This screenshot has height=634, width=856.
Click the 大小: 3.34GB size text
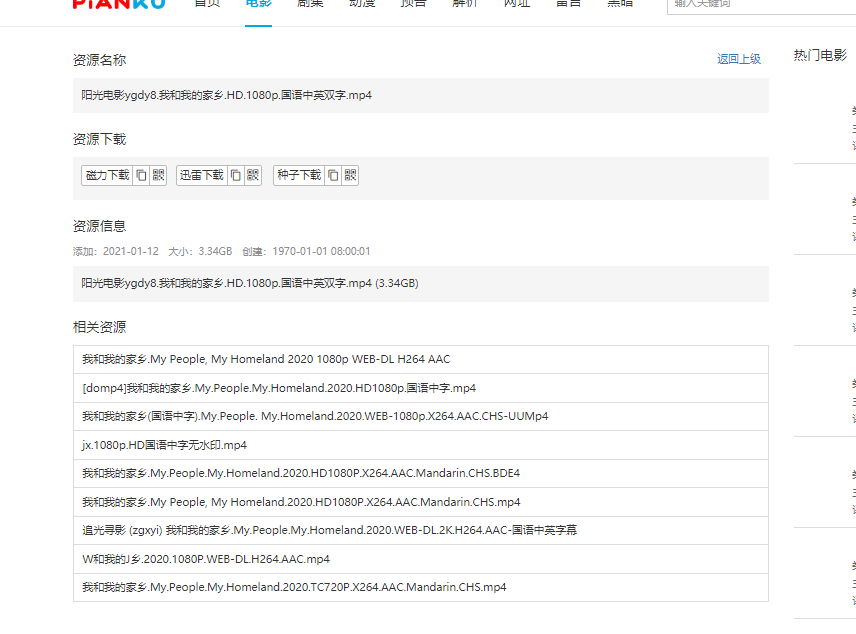pyautogui.click(x=200, y=251)
